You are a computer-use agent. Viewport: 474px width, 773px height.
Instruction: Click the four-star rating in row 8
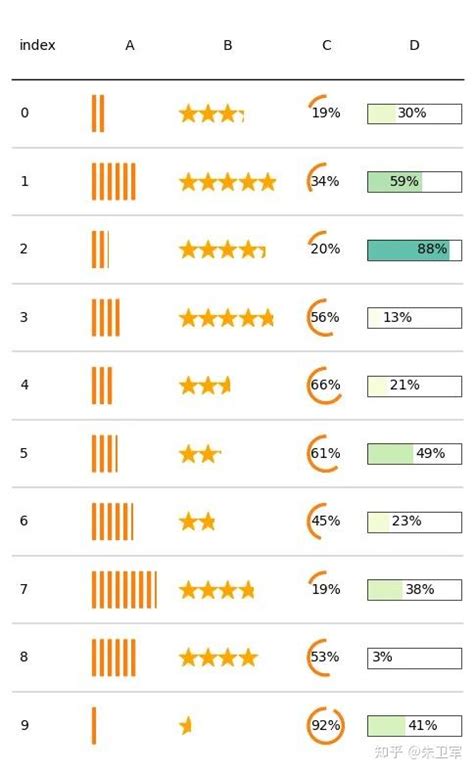[x=218, y=657]
